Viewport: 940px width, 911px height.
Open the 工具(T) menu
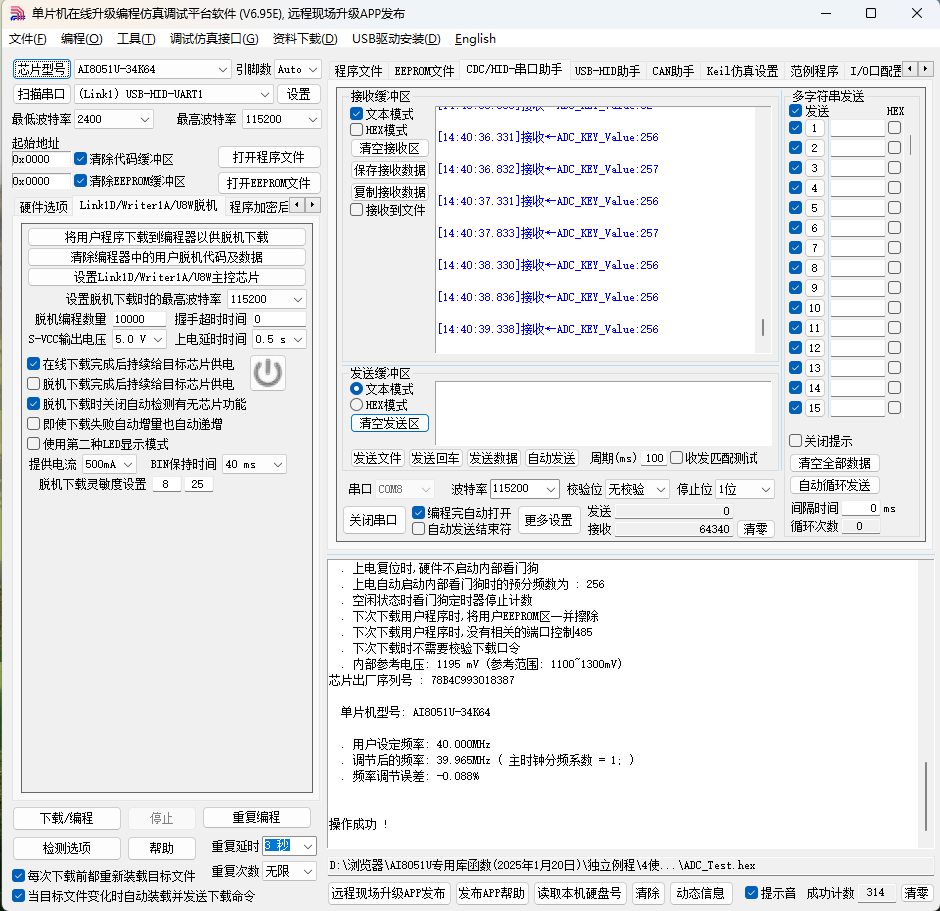click(136, 39)
